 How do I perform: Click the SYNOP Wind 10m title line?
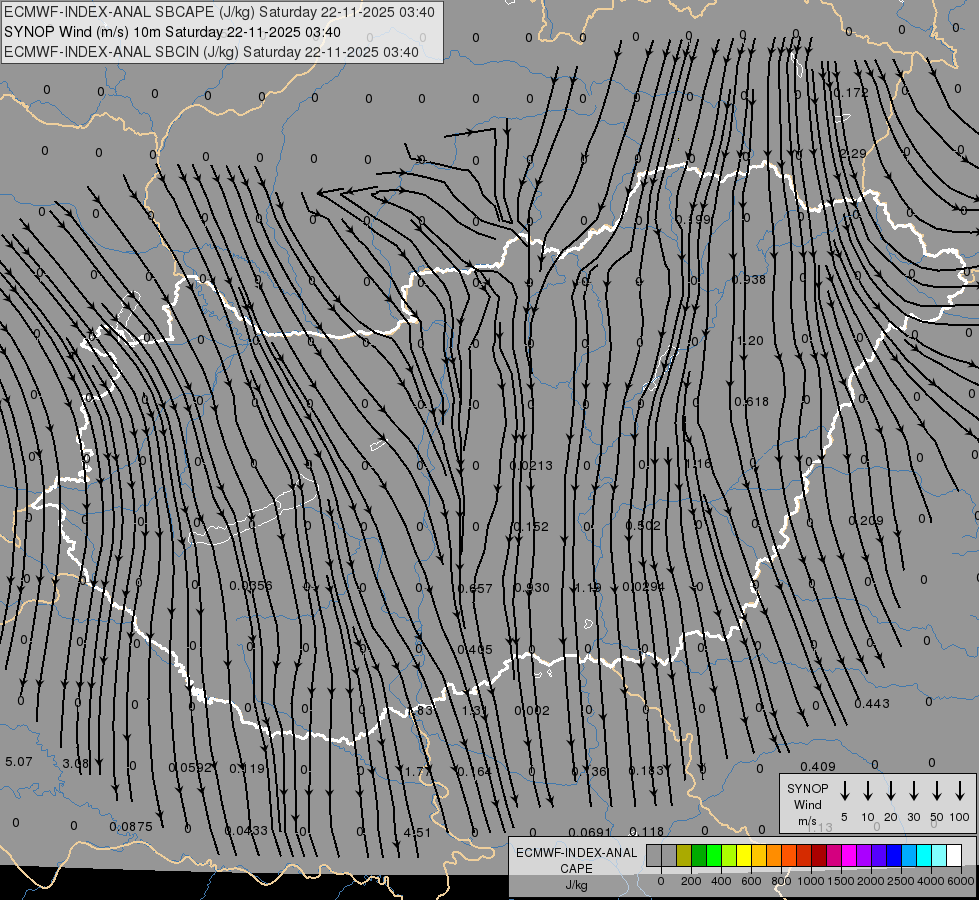[x=178, y=32]
